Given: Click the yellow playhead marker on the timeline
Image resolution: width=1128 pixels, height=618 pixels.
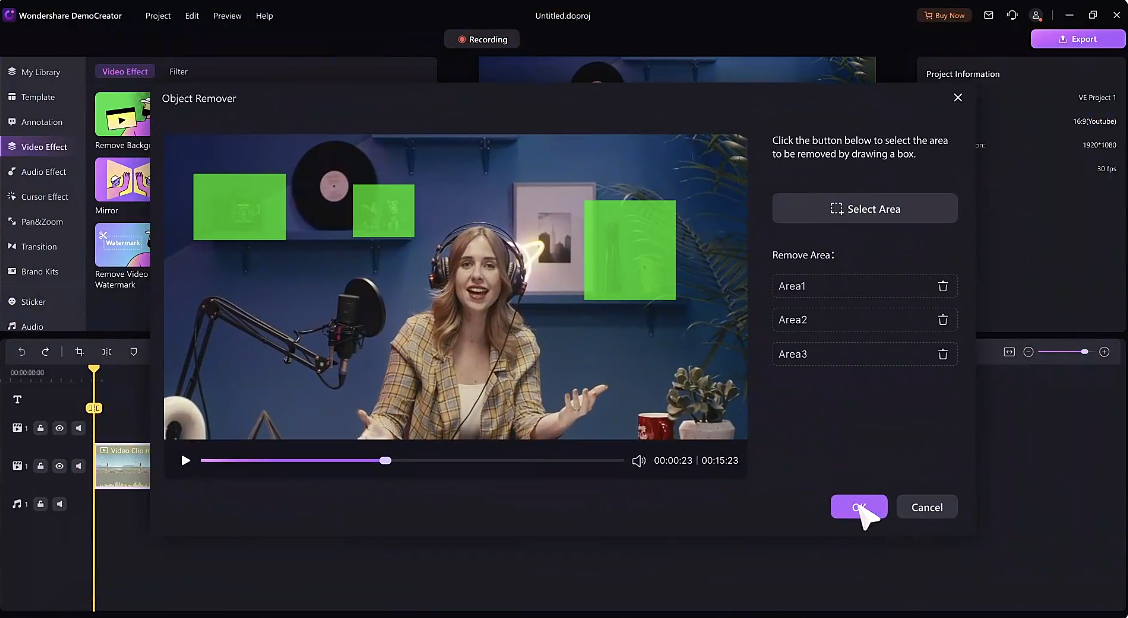Looking at the screenshot, I should 94,368.
